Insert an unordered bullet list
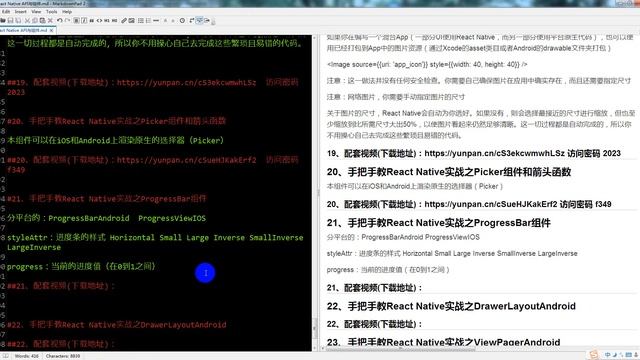Screen dimensions: 640x360 pyautogui.click(x=140, y=20)
